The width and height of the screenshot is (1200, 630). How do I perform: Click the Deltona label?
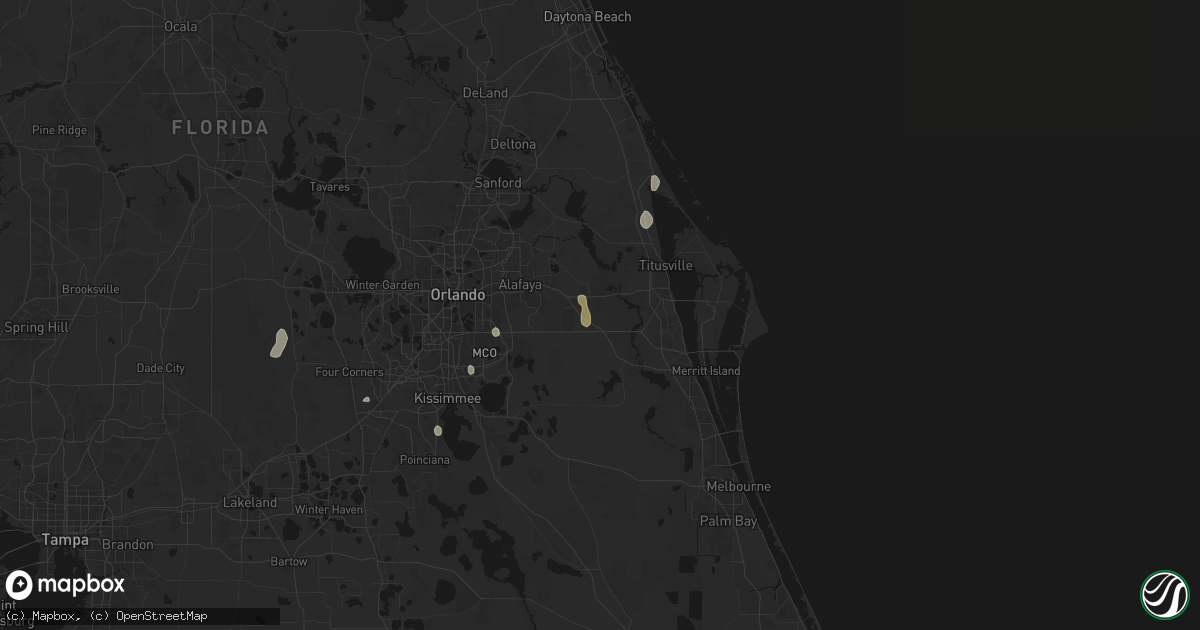click(x=513, y=144)
